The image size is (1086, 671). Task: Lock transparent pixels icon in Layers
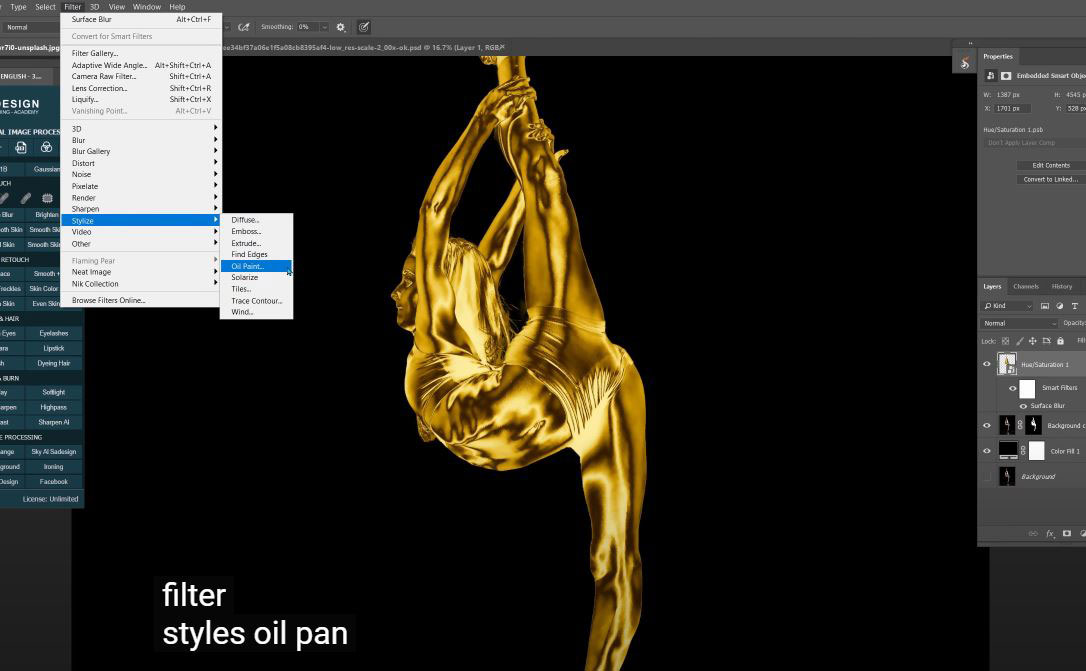click(1006, 341)
